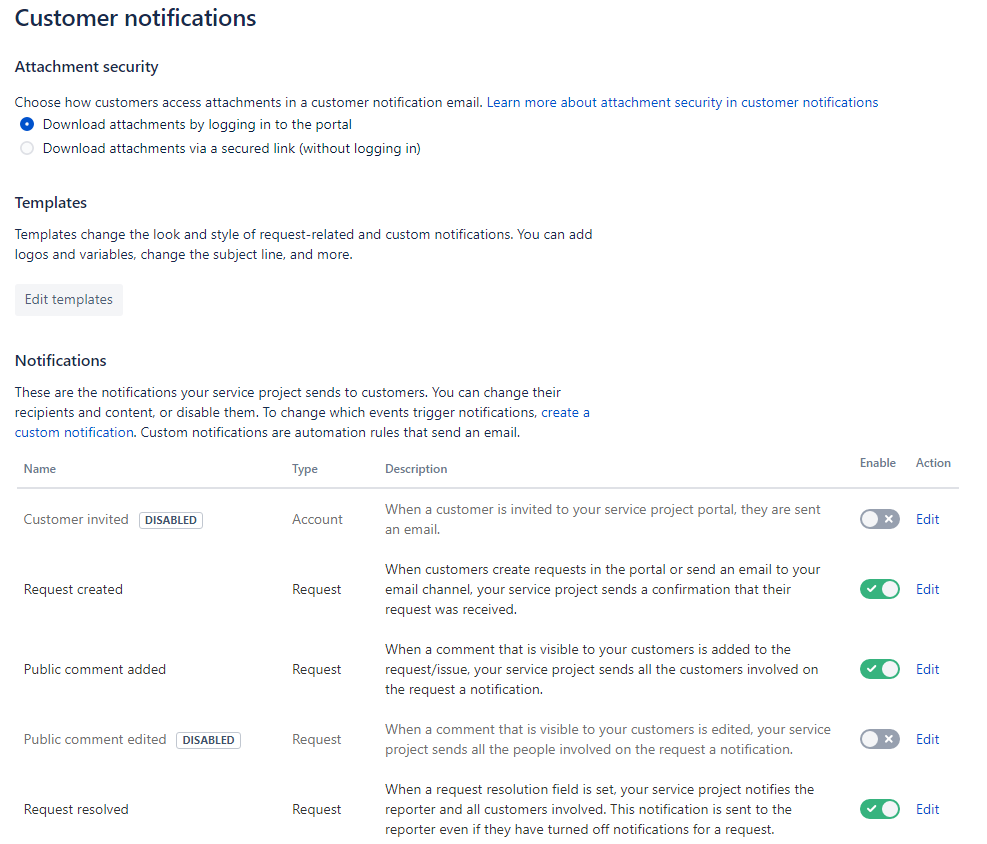Open attachment security learn more link
987x844 pixels.
tap(682, 102)
